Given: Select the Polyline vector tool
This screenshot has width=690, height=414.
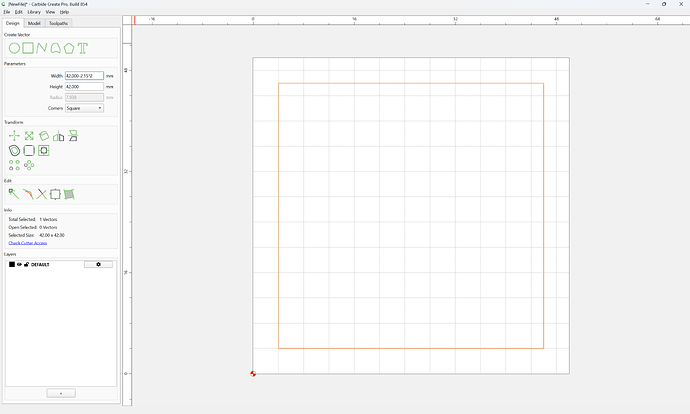Looking at the screenshot, I should [x=42, y=48].
